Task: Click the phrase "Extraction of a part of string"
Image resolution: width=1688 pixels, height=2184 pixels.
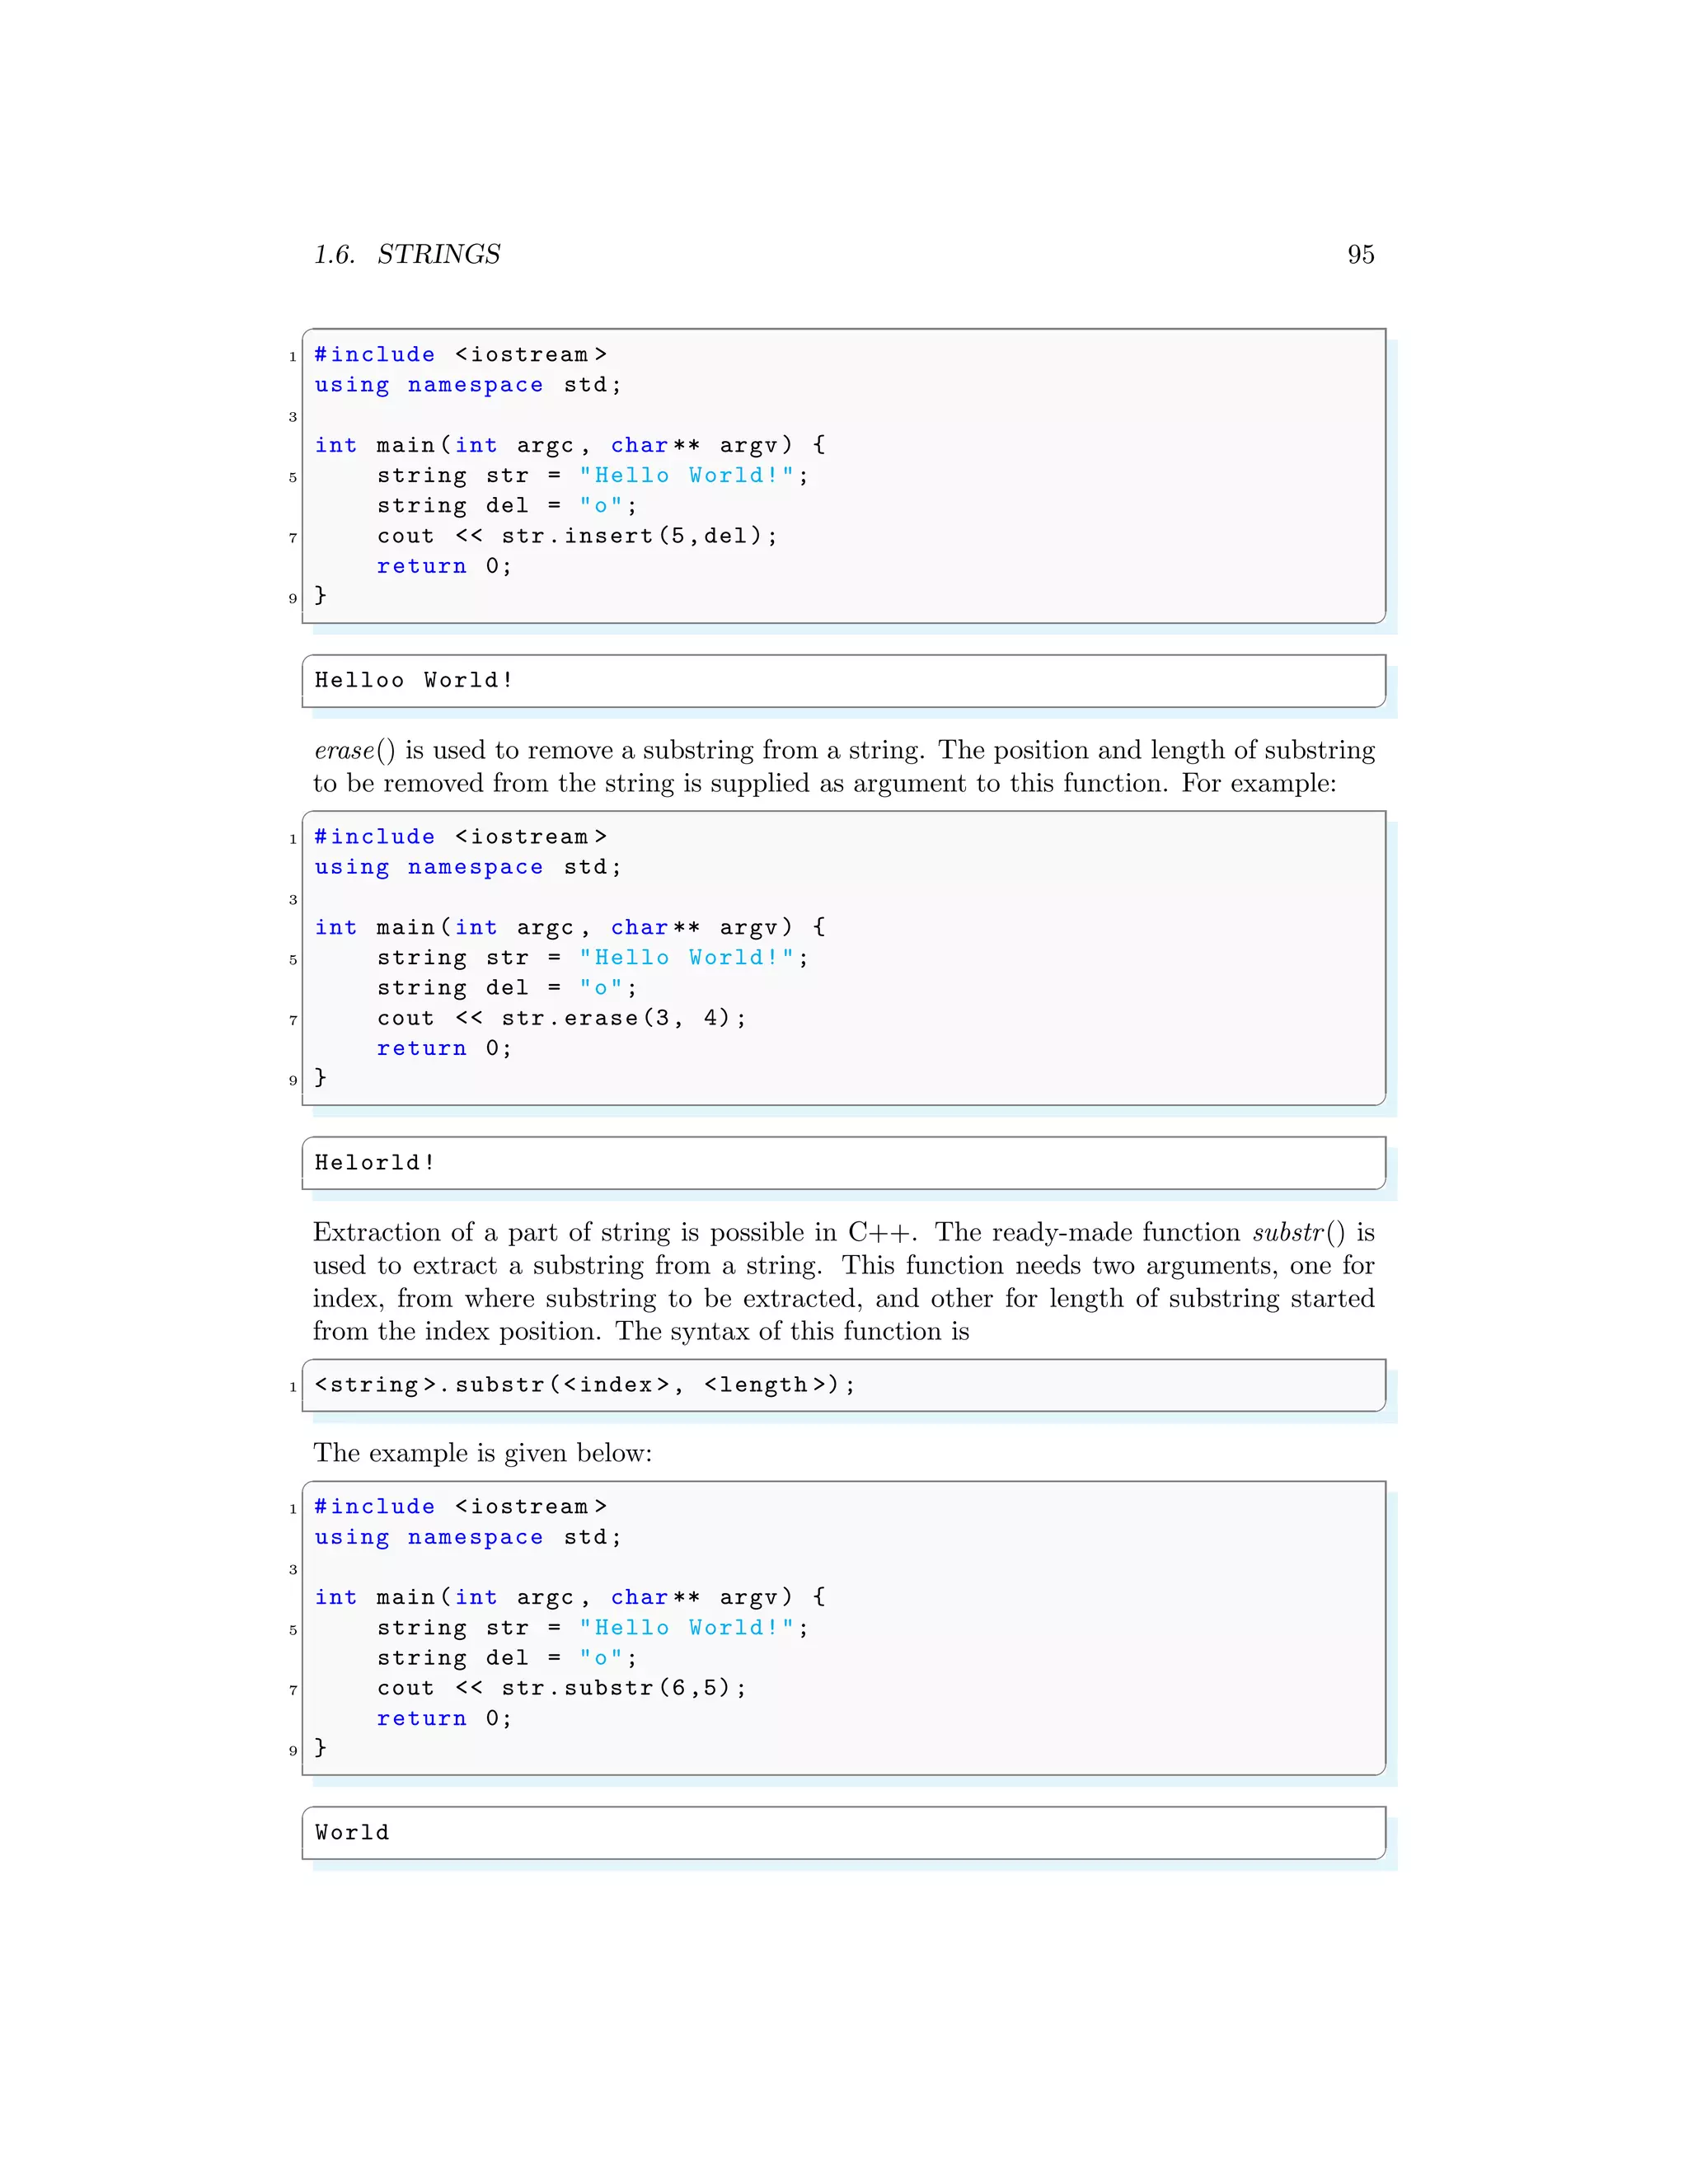Action: click(492, 1233)
